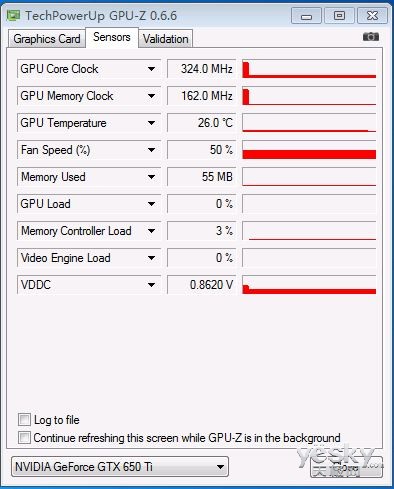Expand the GPU Memory Clock sensor menu
This screenshot has height=489, width=394.
(151, 96)
